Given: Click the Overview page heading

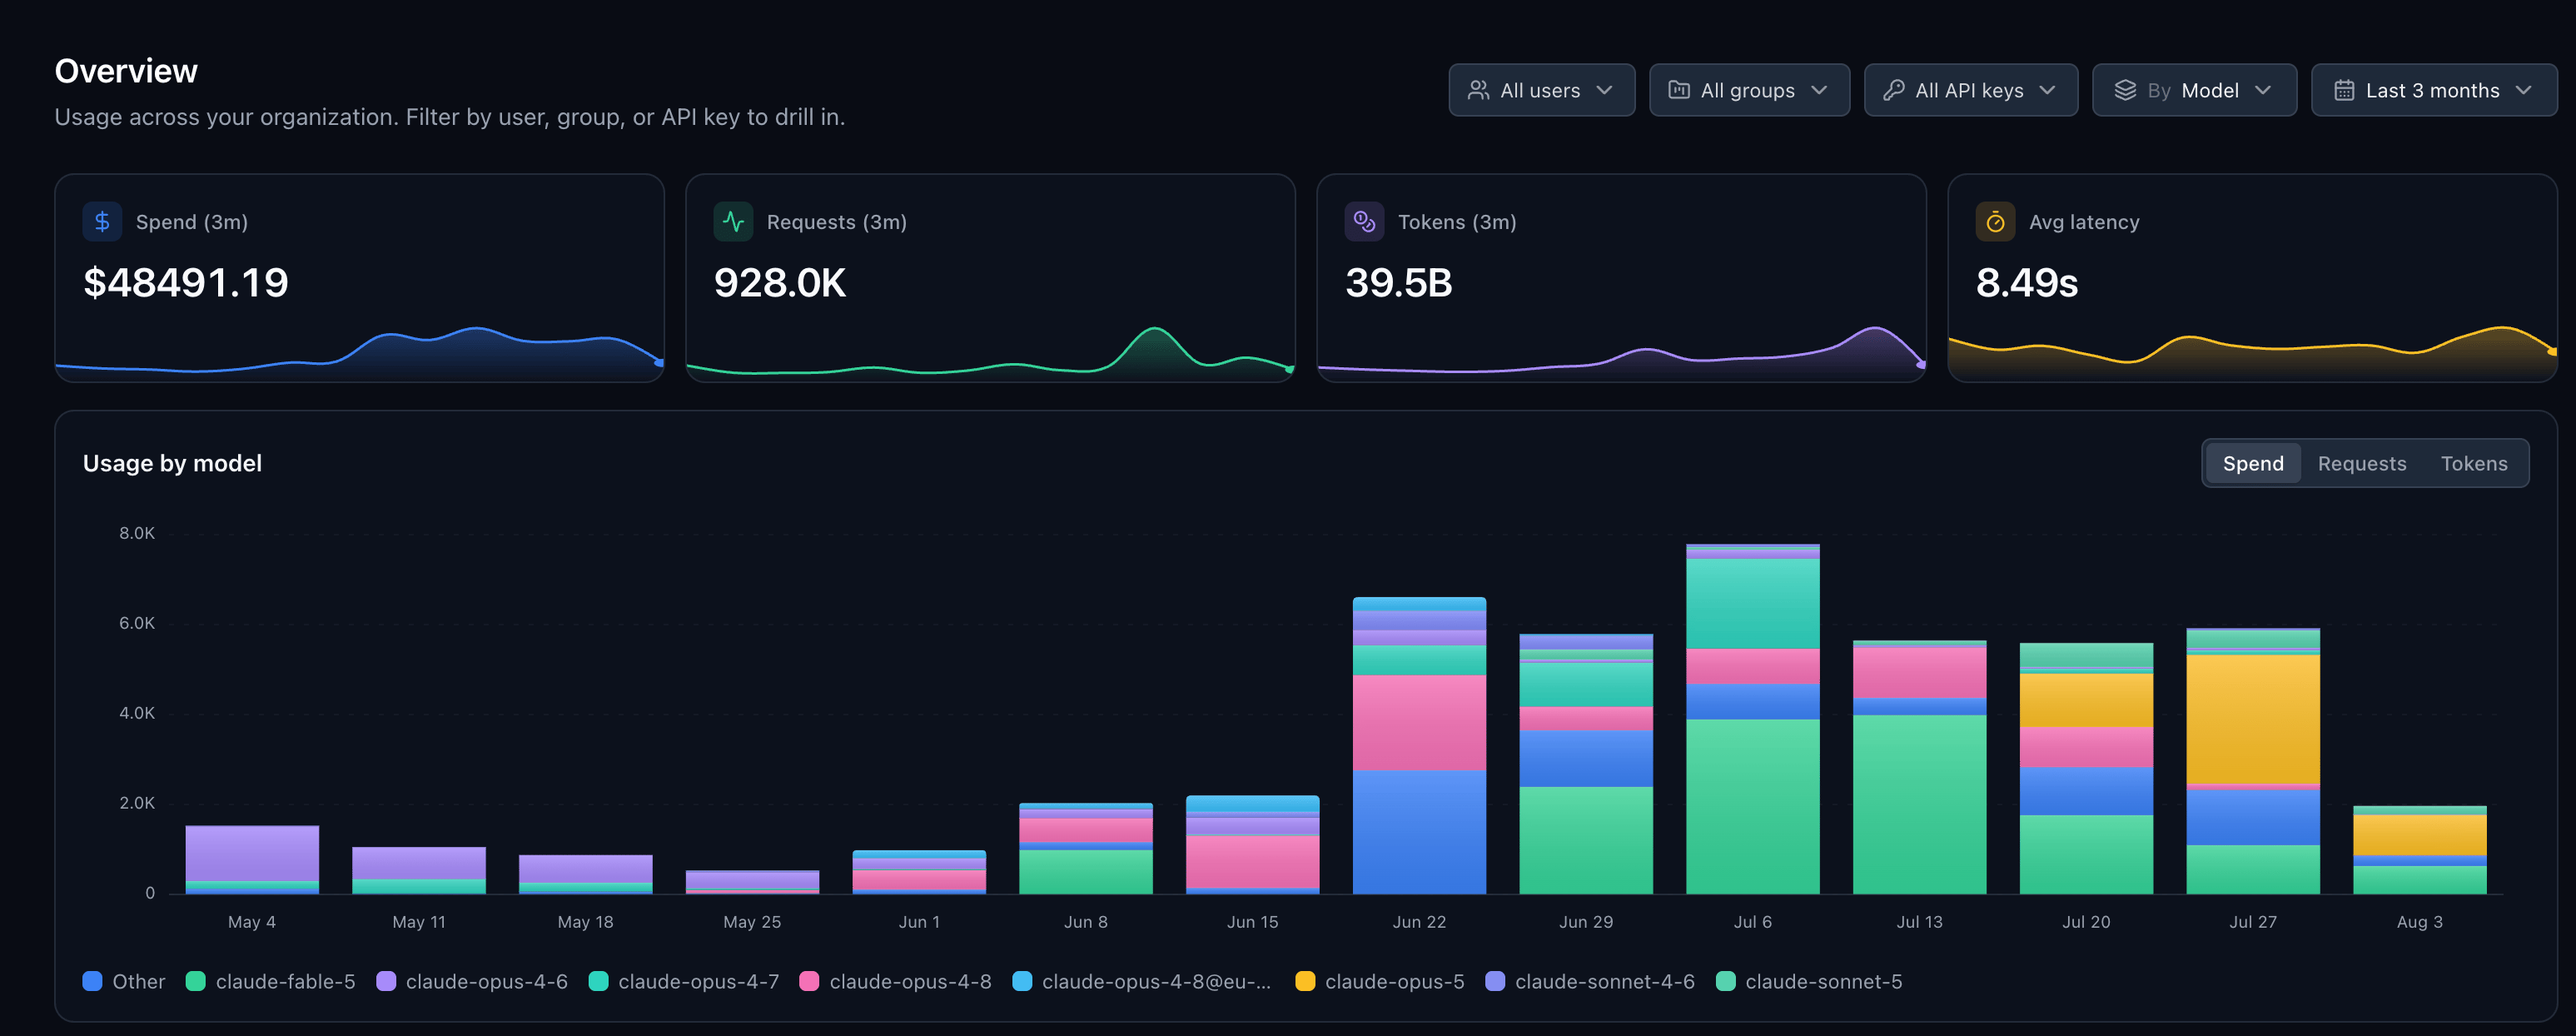Looking at the screenshot, I should coord(126,71).
